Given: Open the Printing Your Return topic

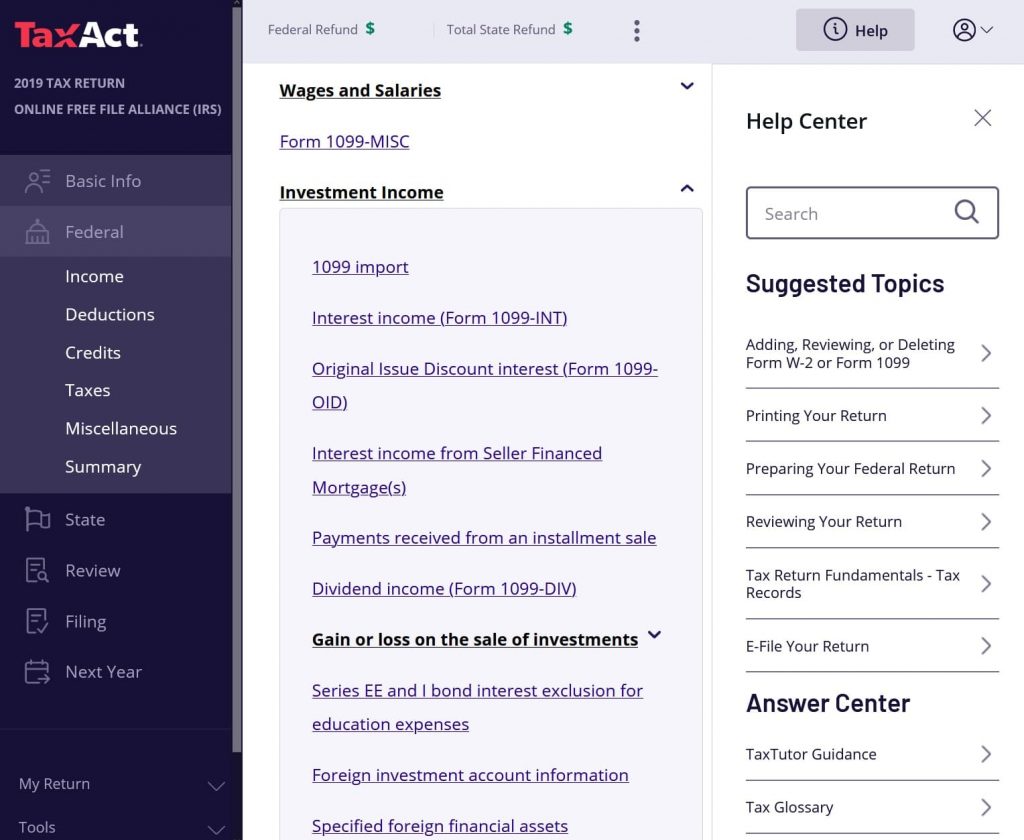Looking at the screenshot, I should click(872, 415).
